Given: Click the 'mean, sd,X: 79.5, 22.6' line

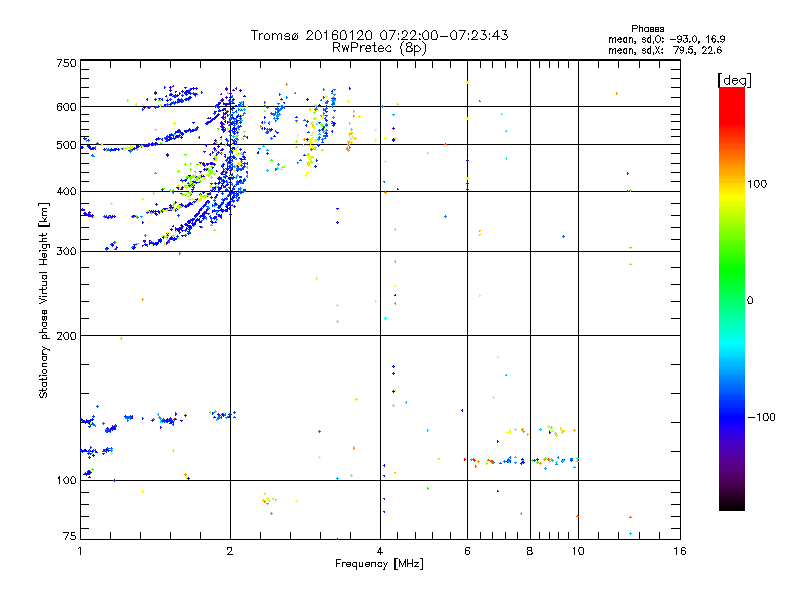Looking at the screenshot, I should pos(665,50).
